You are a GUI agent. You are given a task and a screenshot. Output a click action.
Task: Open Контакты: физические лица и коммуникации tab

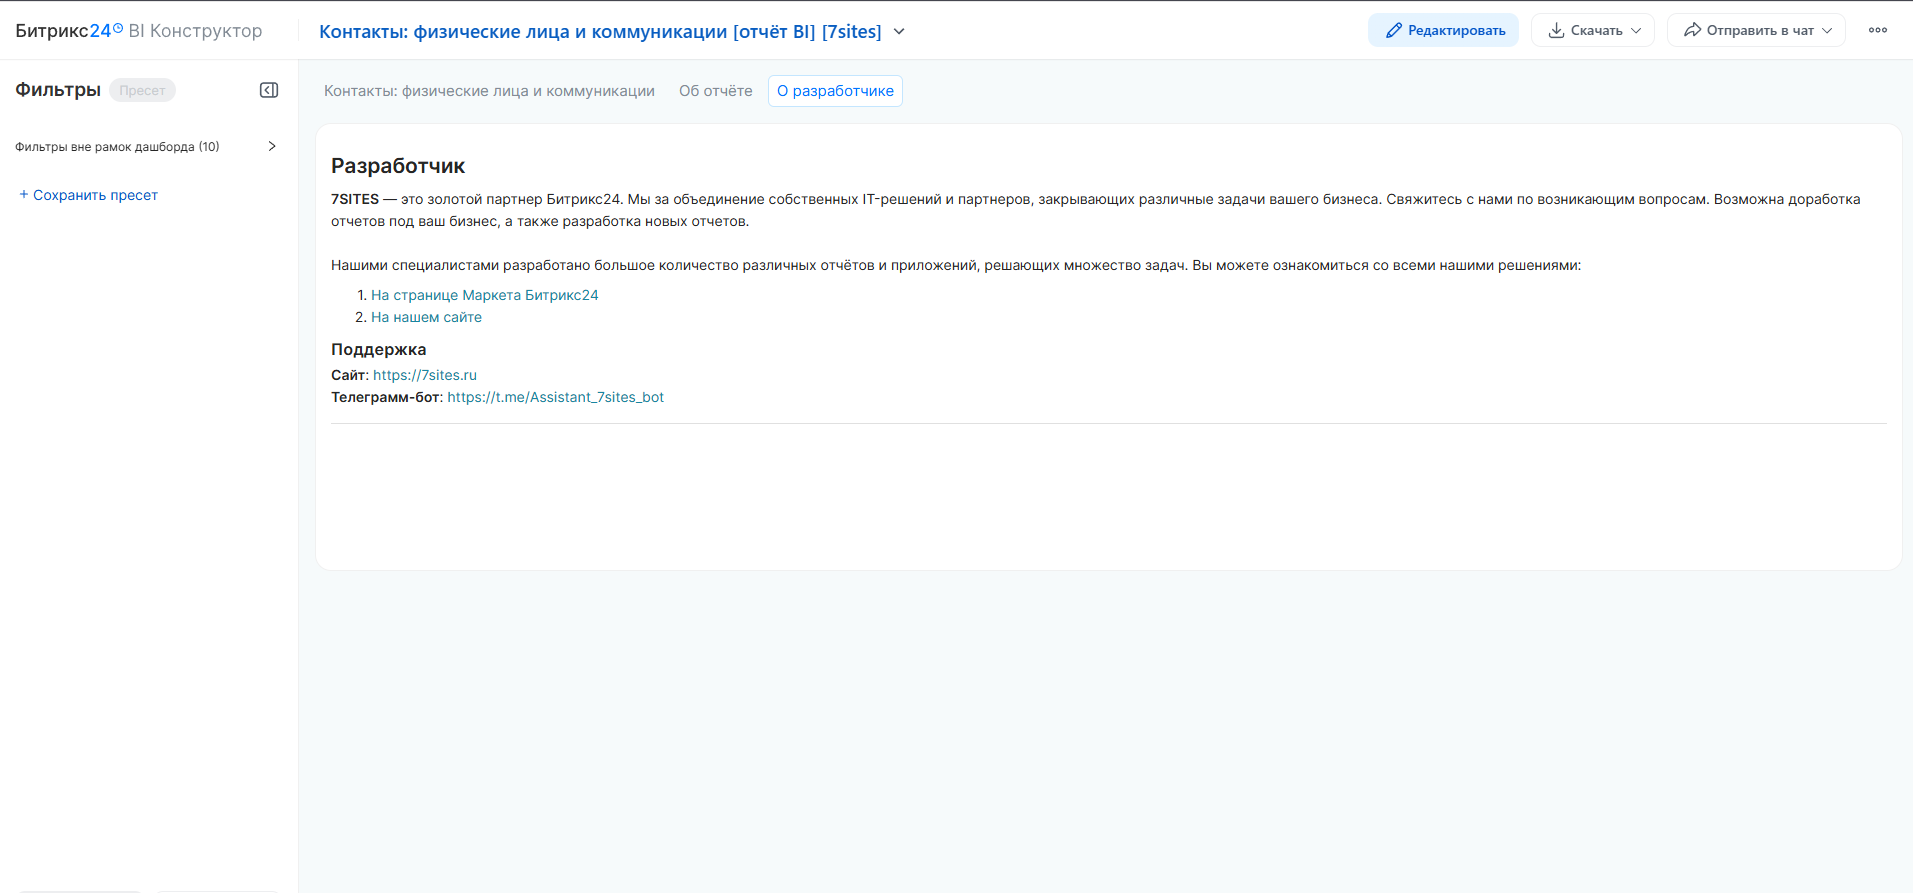coord(489,91)
